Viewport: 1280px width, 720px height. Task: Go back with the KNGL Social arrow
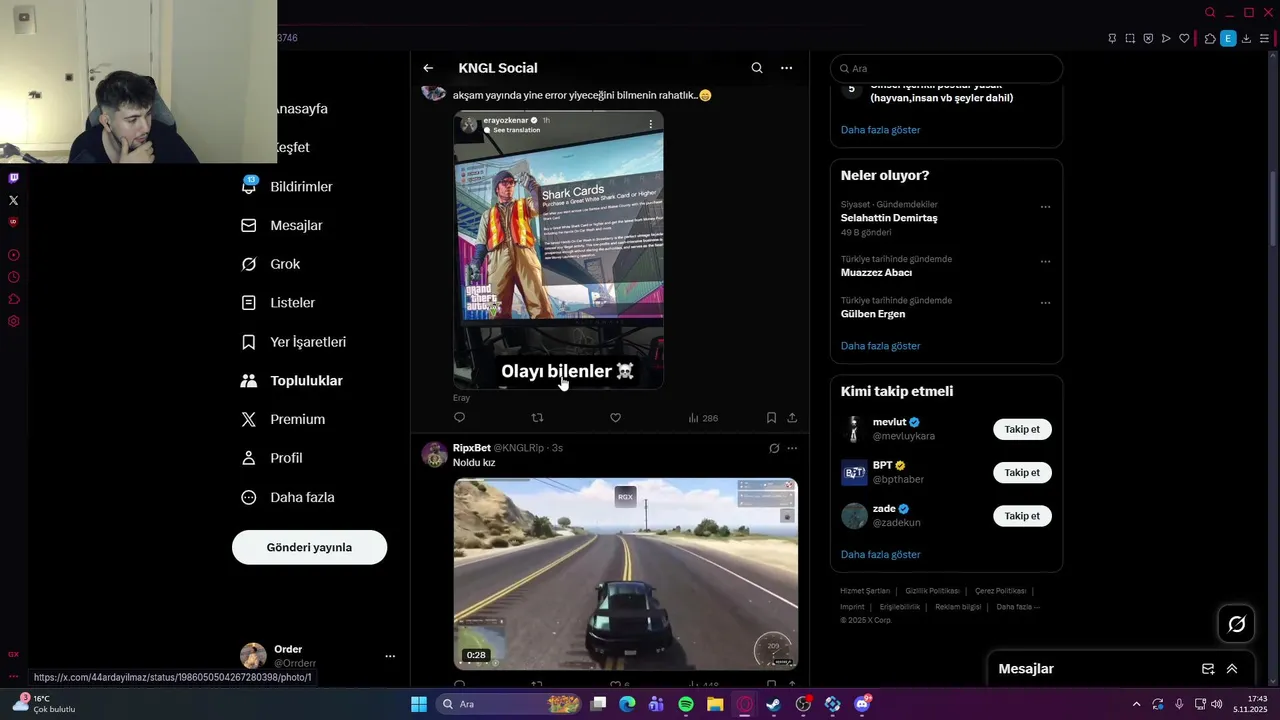(428, 68)
